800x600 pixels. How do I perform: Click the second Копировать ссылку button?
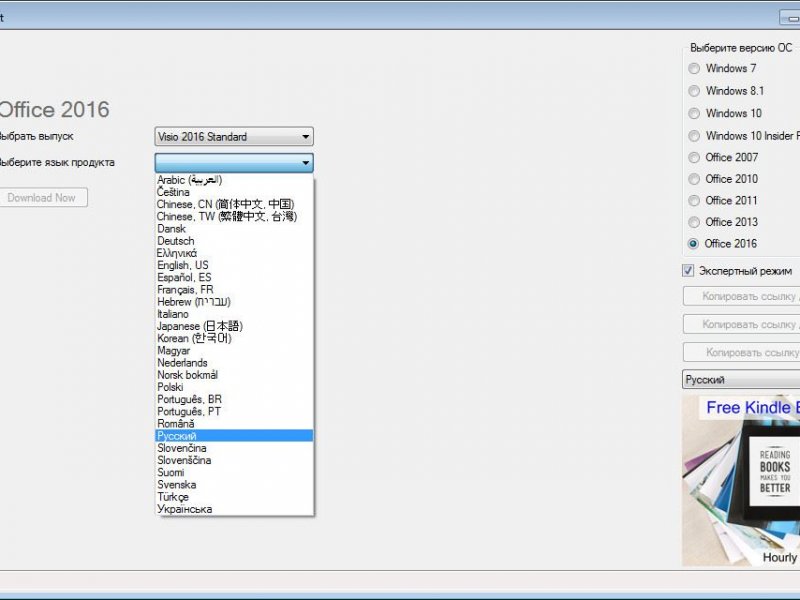pos(741,324)
